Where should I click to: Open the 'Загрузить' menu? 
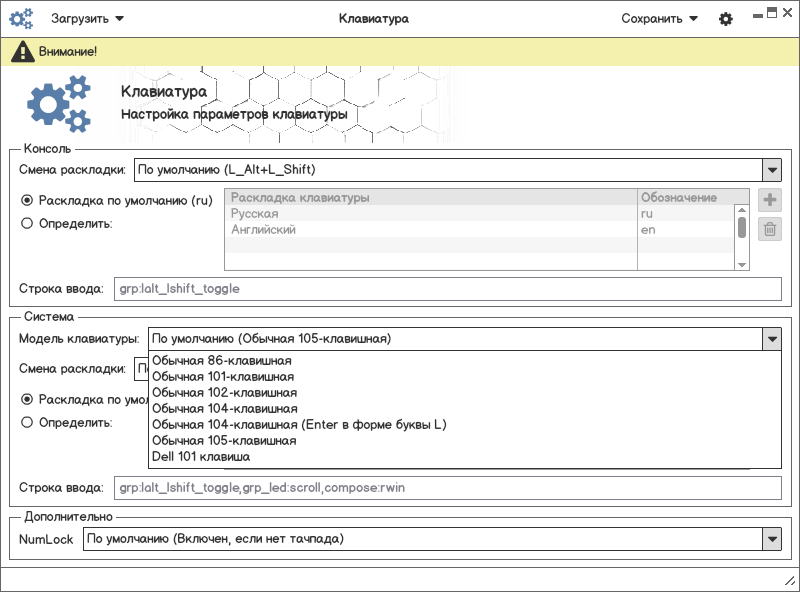click(x=87, y=19)
